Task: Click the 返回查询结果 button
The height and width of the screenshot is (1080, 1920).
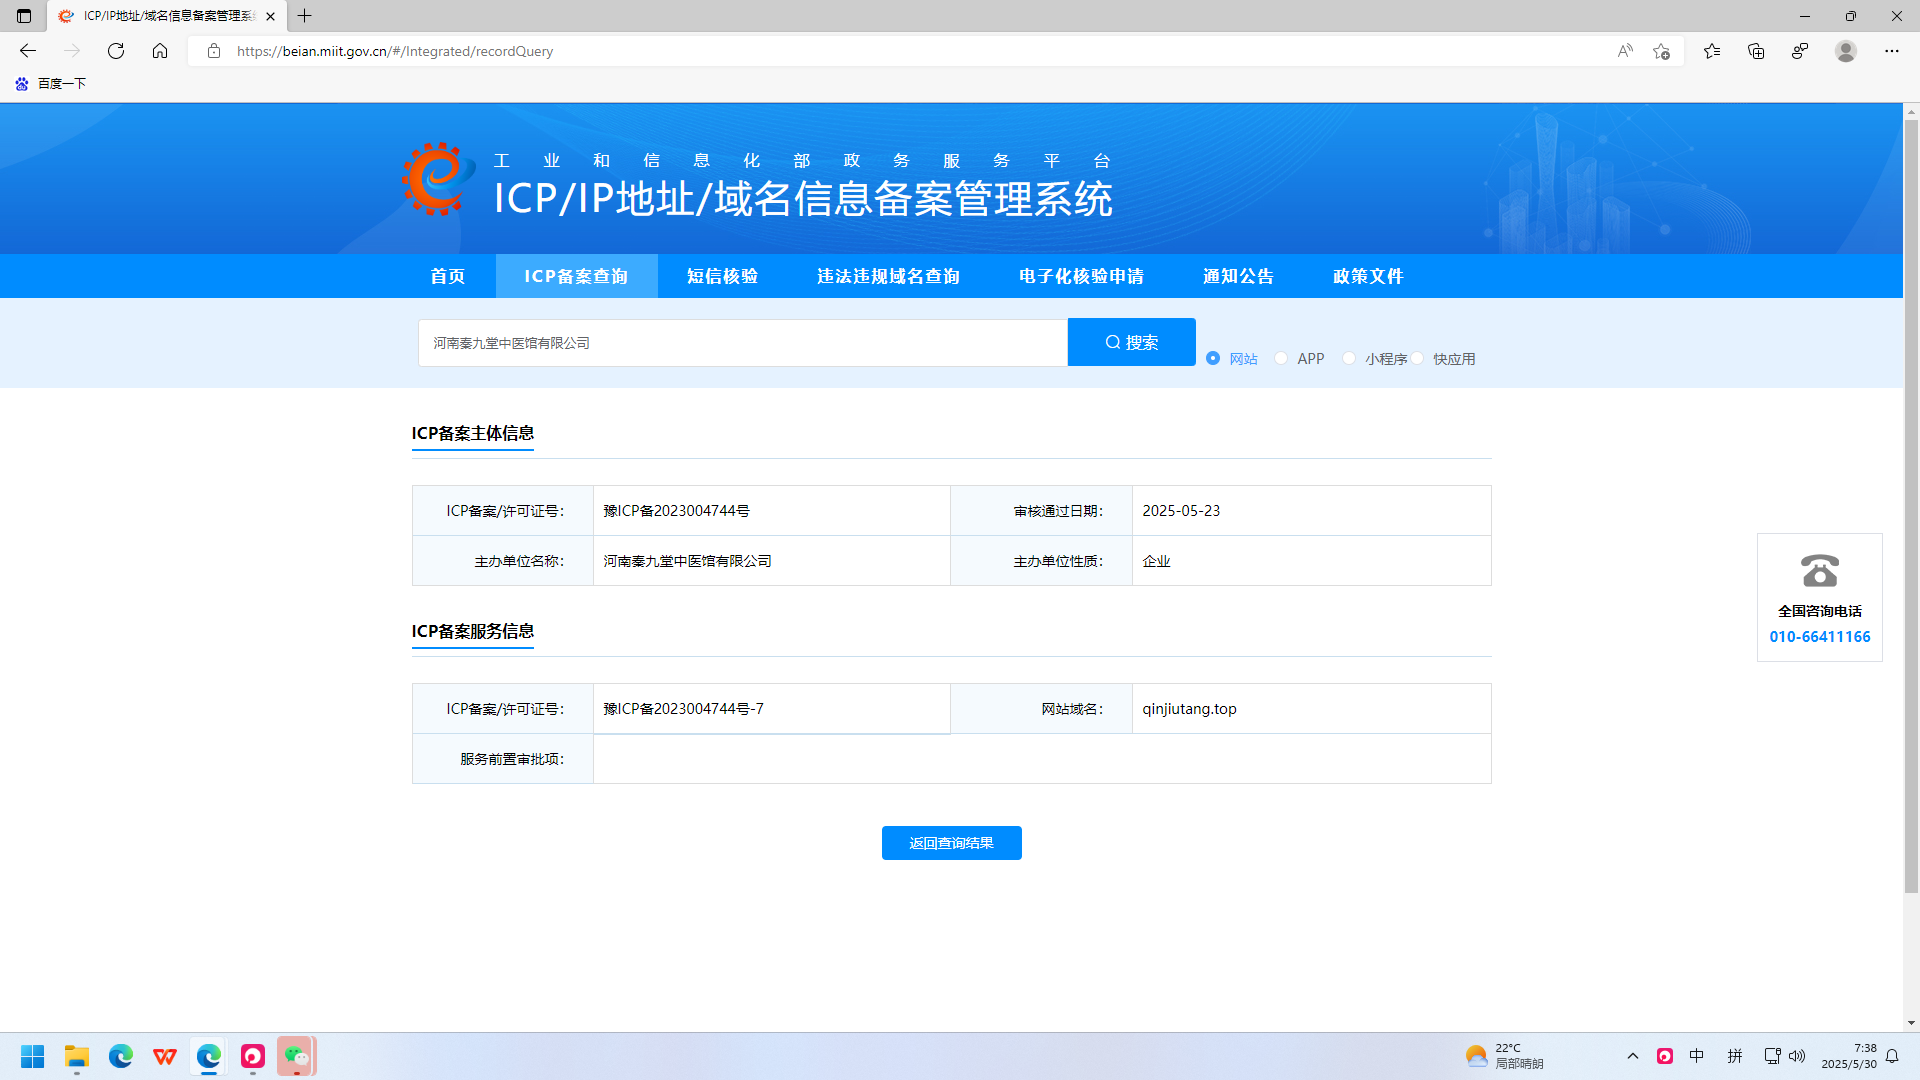Action: (x=951, y=843)
